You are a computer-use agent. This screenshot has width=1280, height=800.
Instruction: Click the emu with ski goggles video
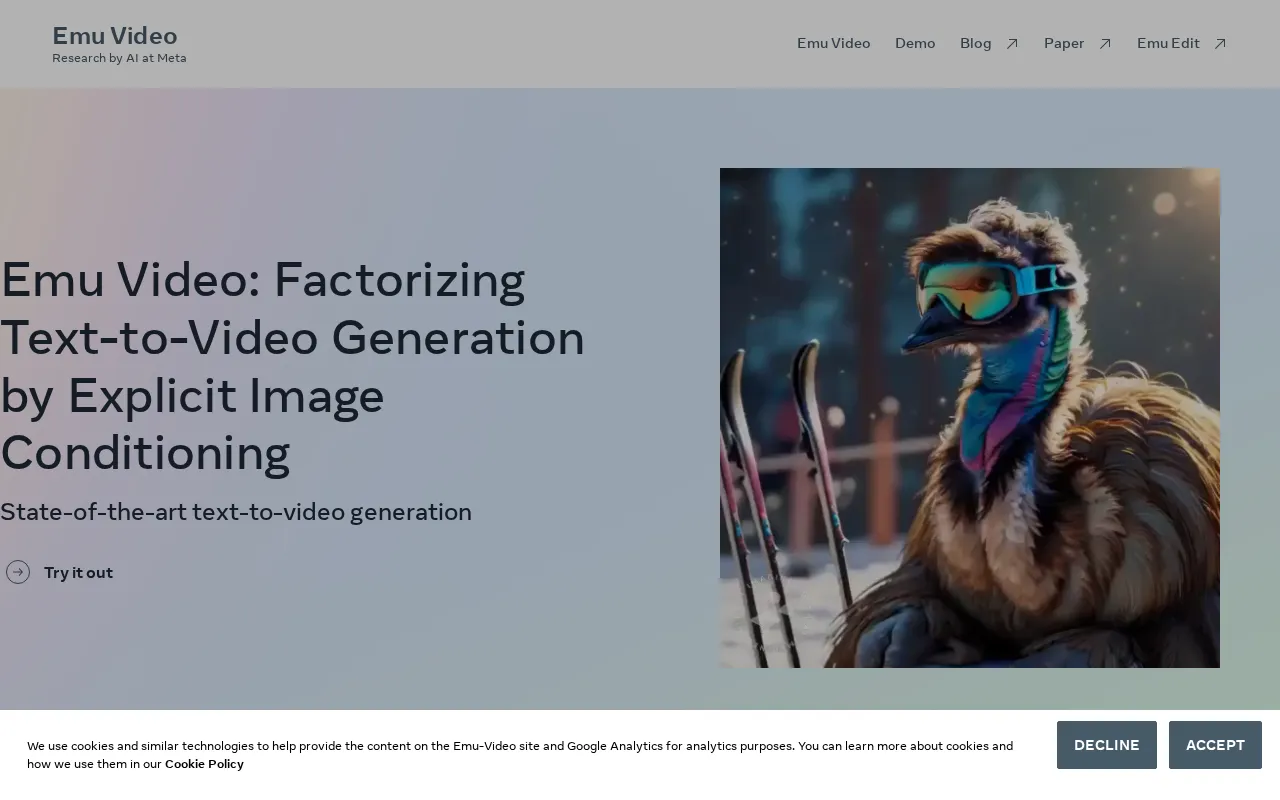click(x=970, y=418)
